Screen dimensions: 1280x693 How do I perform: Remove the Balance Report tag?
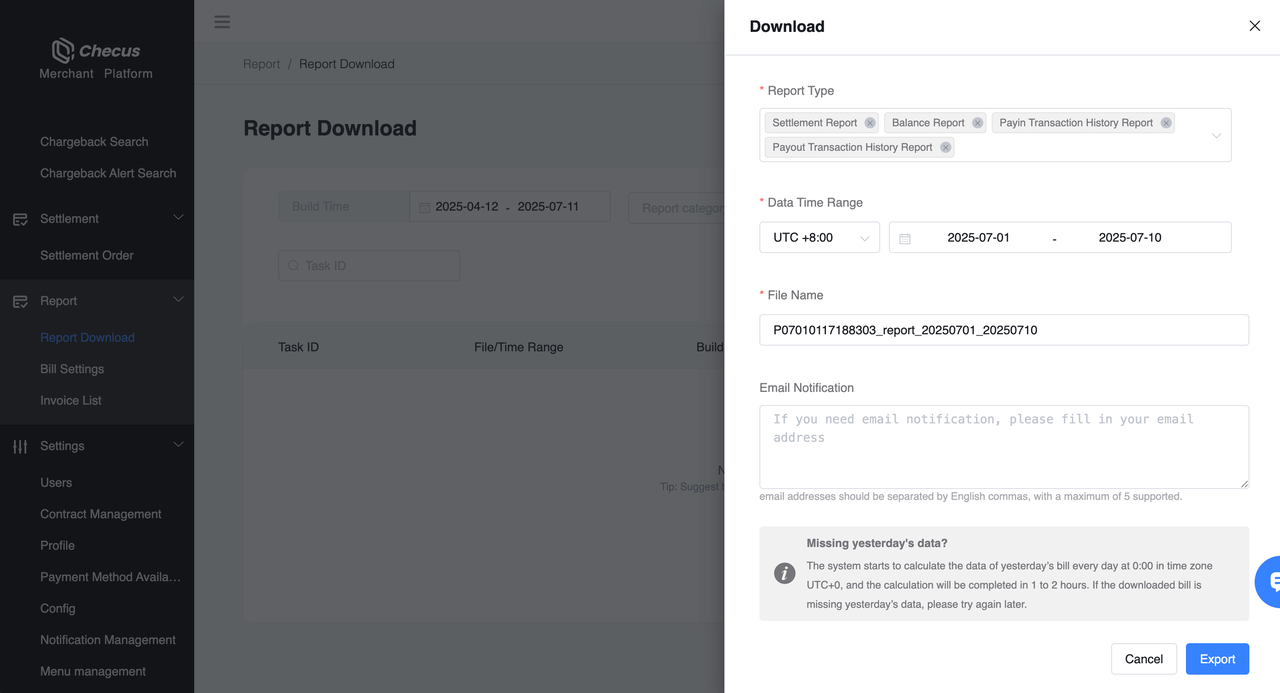point(977,123)
